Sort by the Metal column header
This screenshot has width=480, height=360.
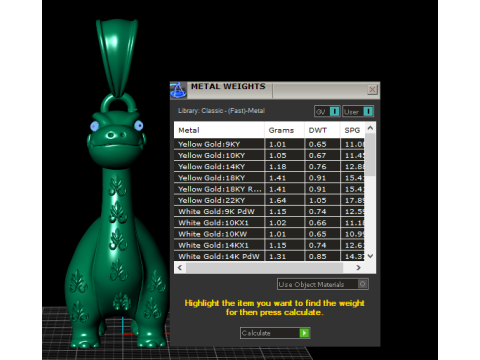click(219, 130)
